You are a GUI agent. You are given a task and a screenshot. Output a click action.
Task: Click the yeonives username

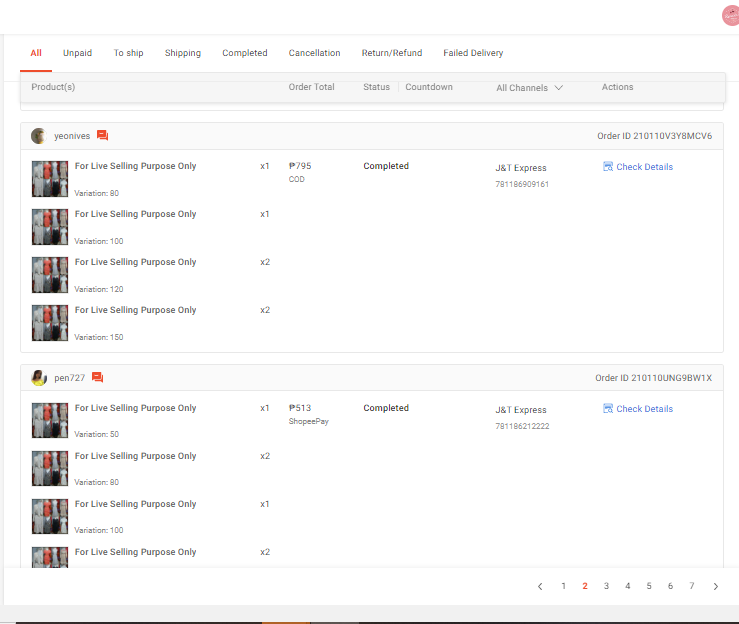tap(72, 136)
